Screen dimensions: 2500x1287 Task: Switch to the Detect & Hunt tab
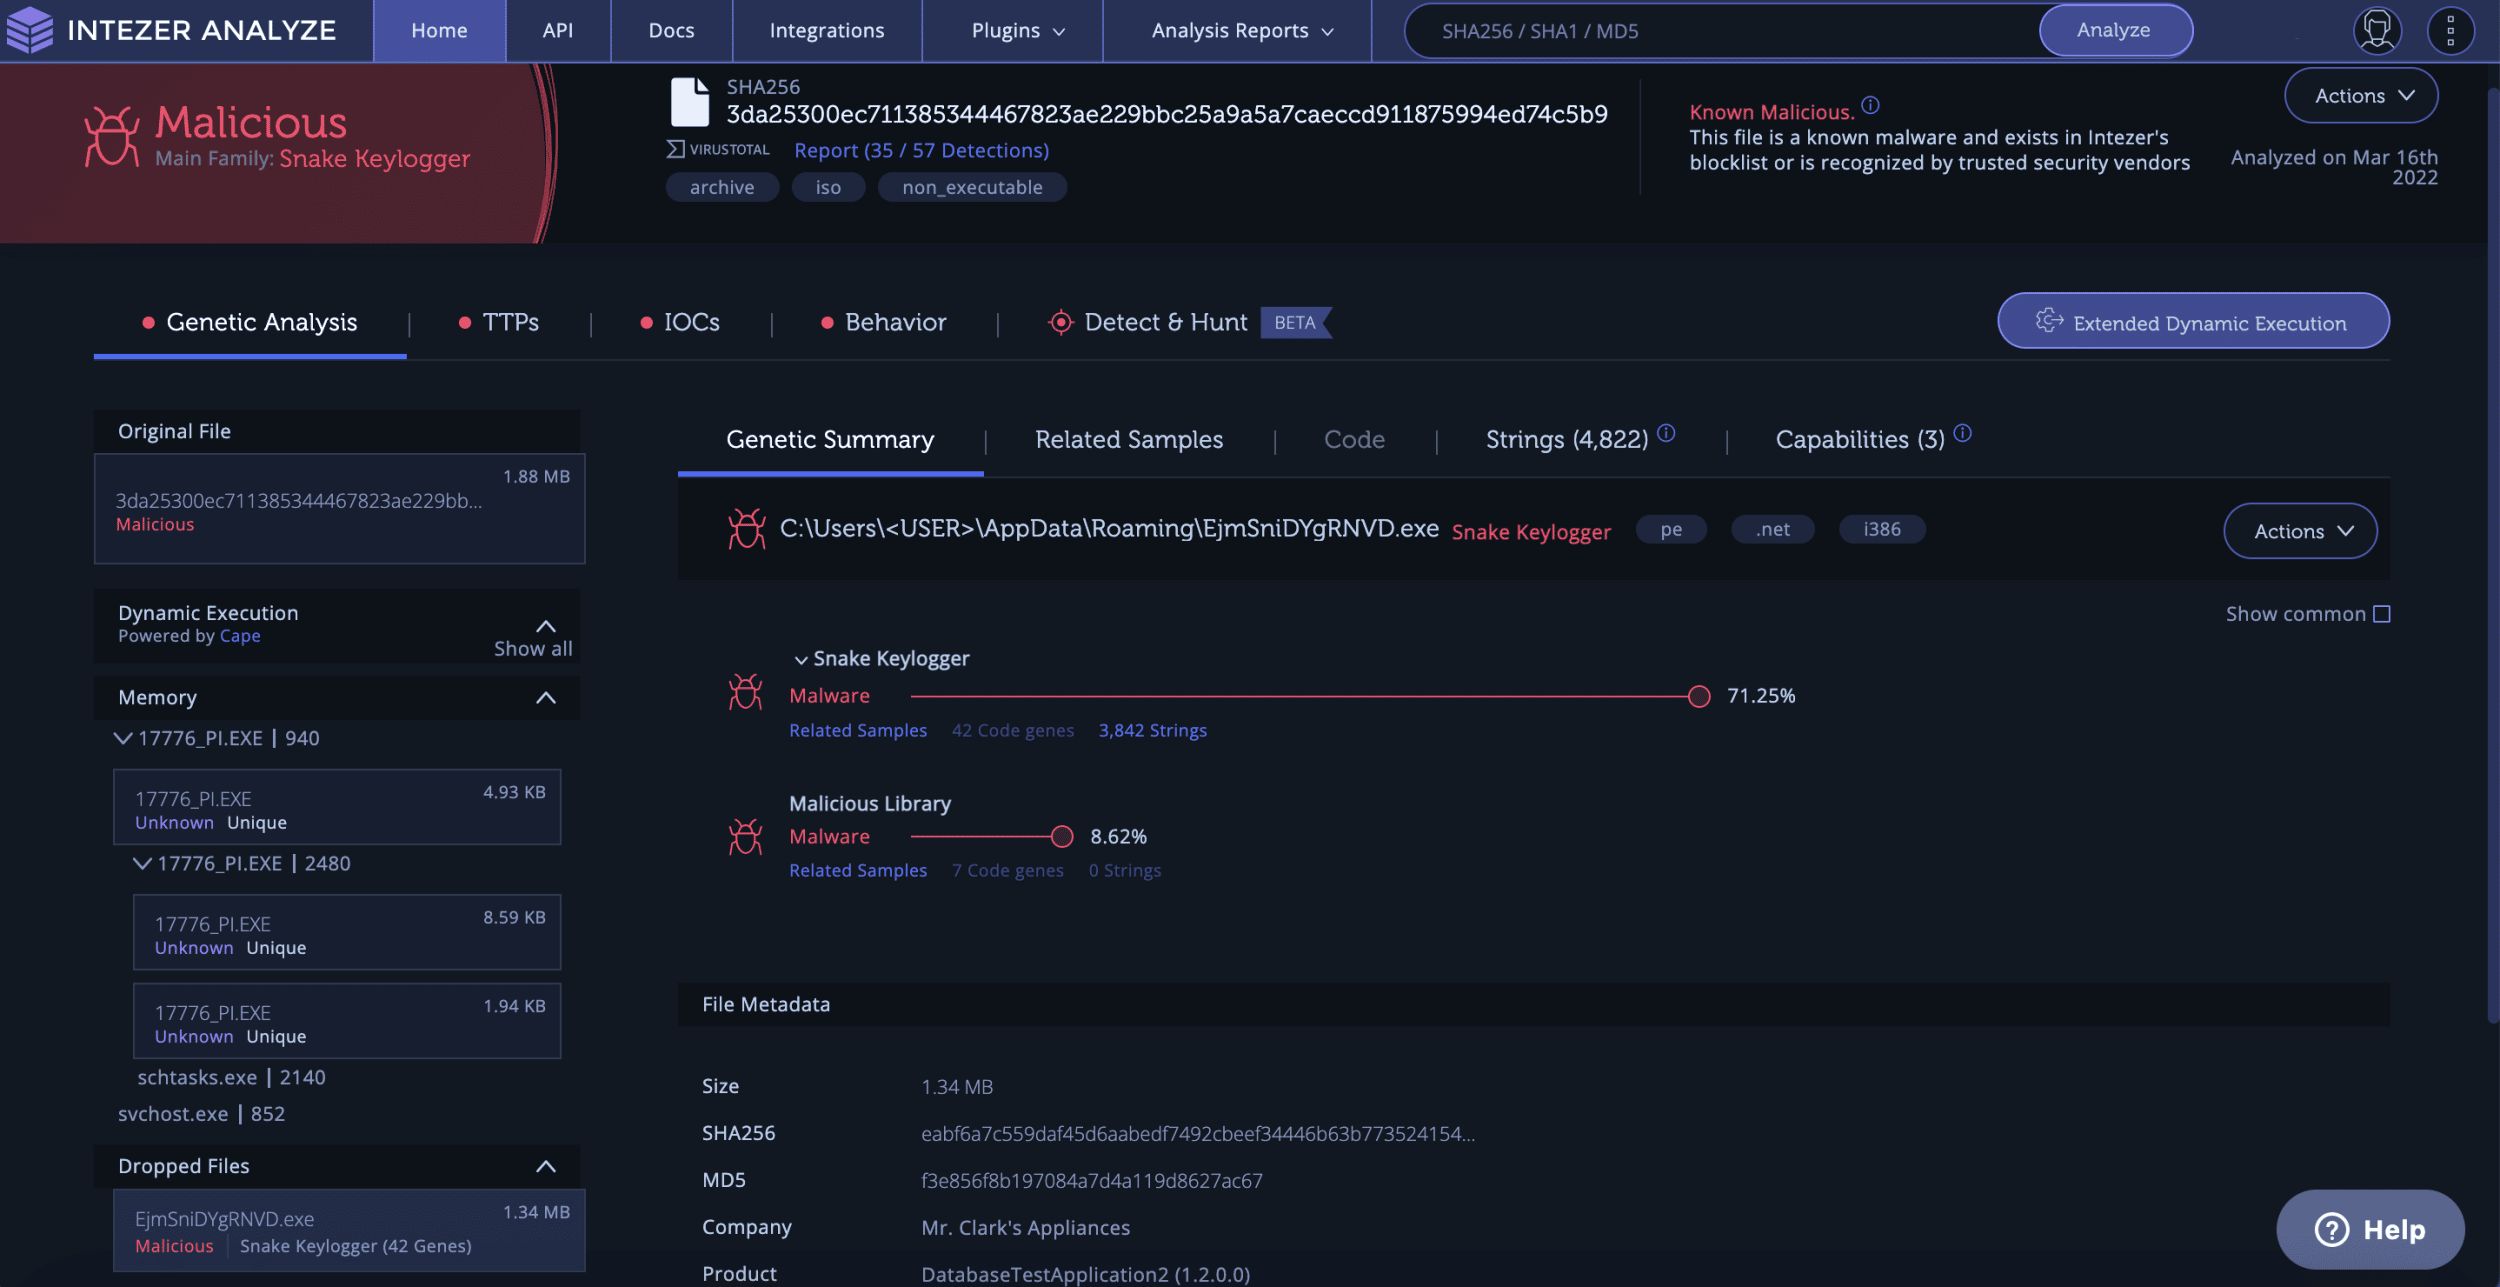point(1189,322)
